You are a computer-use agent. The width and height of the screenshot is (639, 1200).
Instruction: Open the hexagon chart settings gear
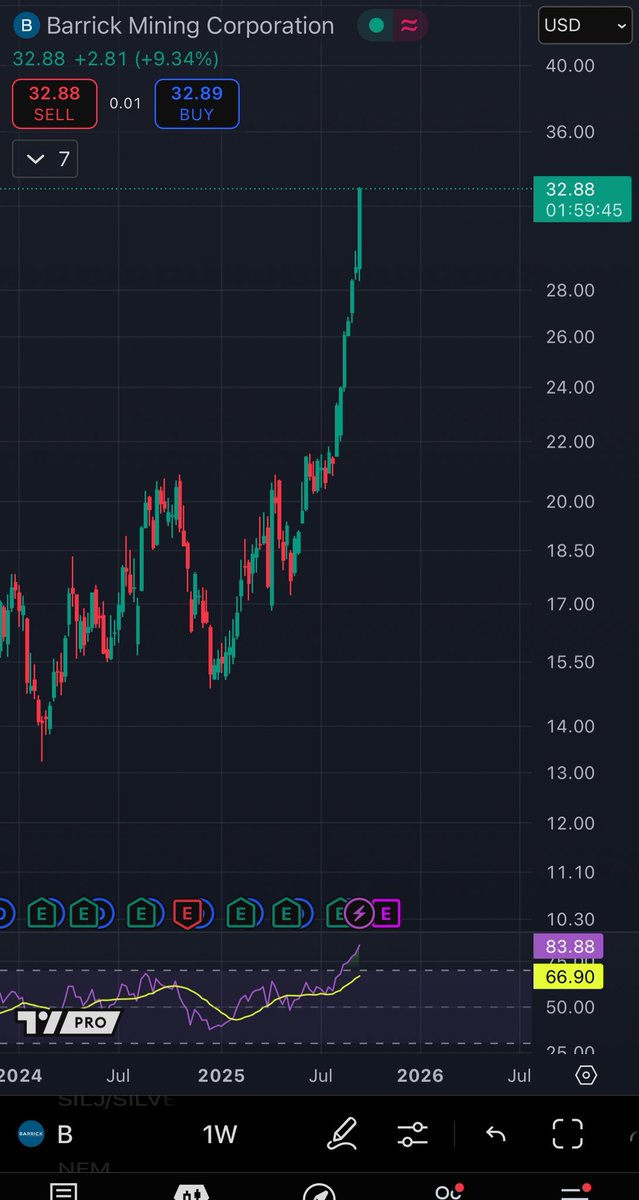pyautogui.click(x=586, y=1075)
